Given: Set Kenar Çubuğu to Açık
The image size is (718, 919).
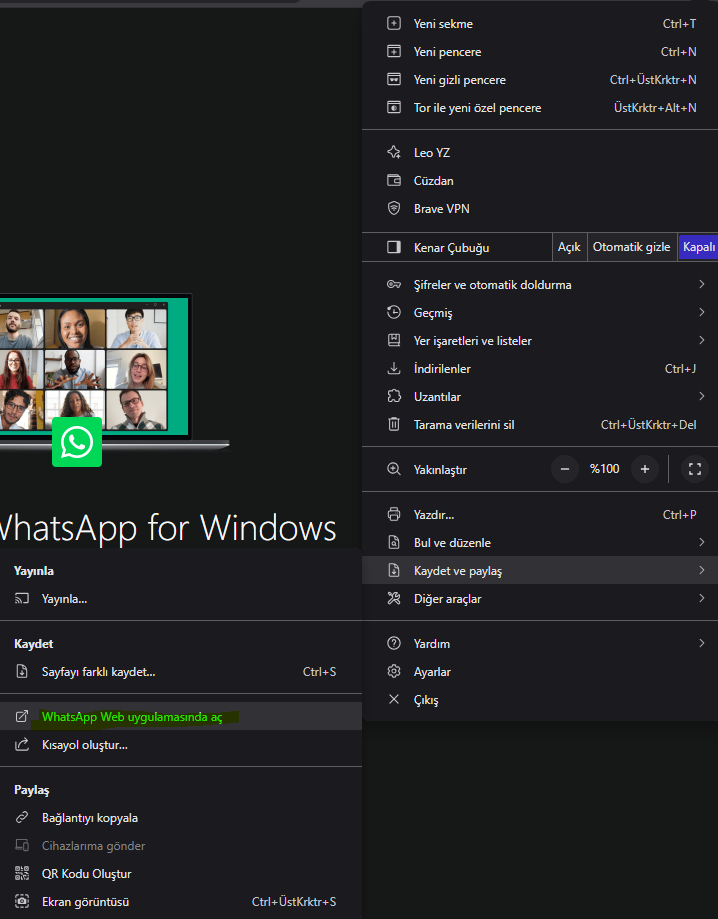Looking at the screenshot, I should click(x=569, y=247).
